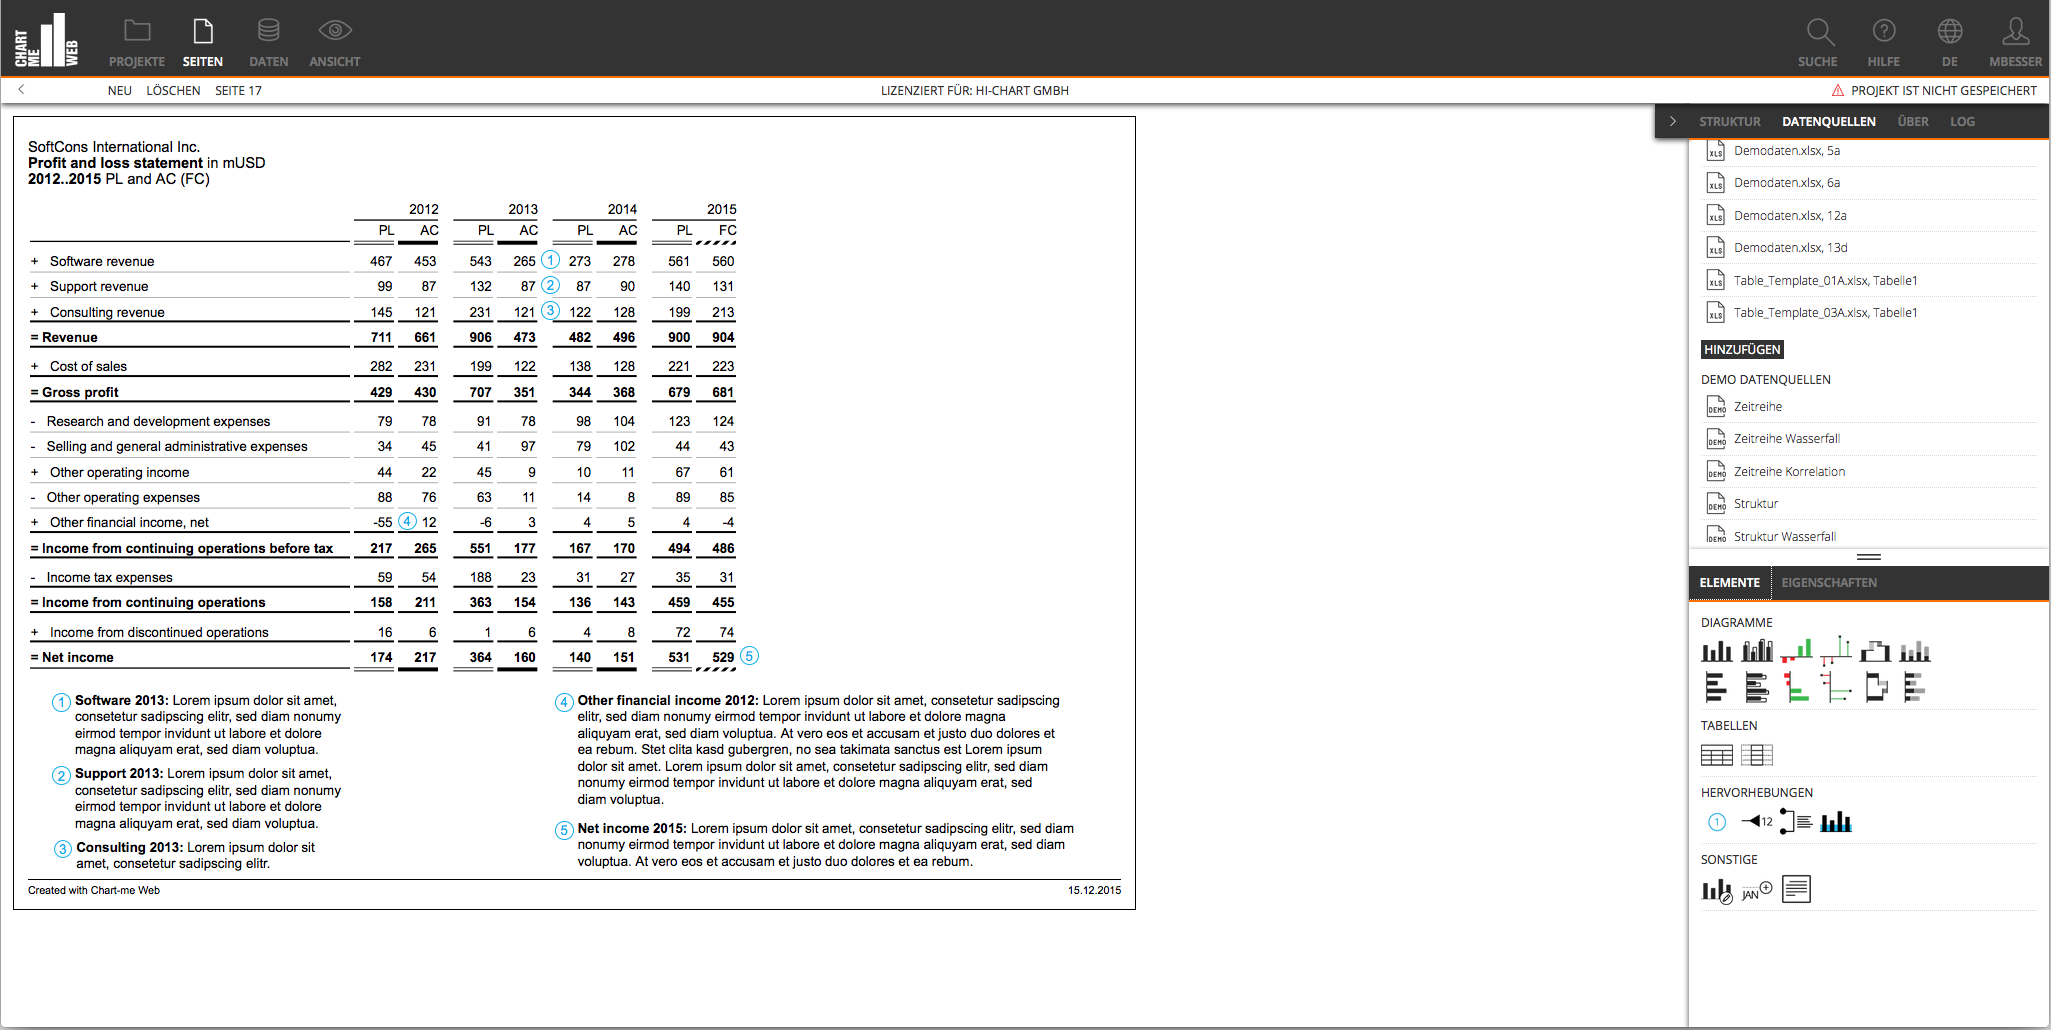Grab the panel divider resize handle

tap(1868, 557)
